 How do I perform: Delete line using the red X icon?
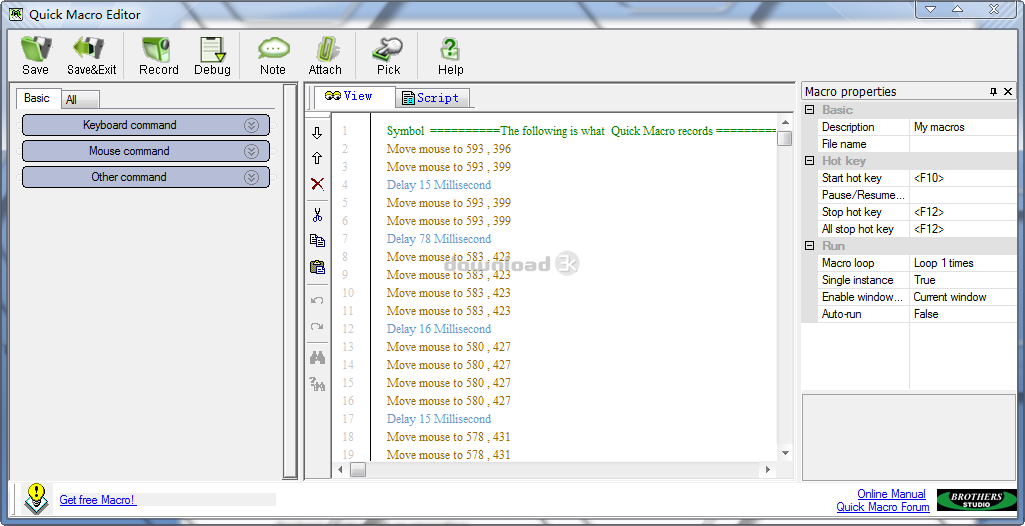pyautogui.click(x=317, y=184)
